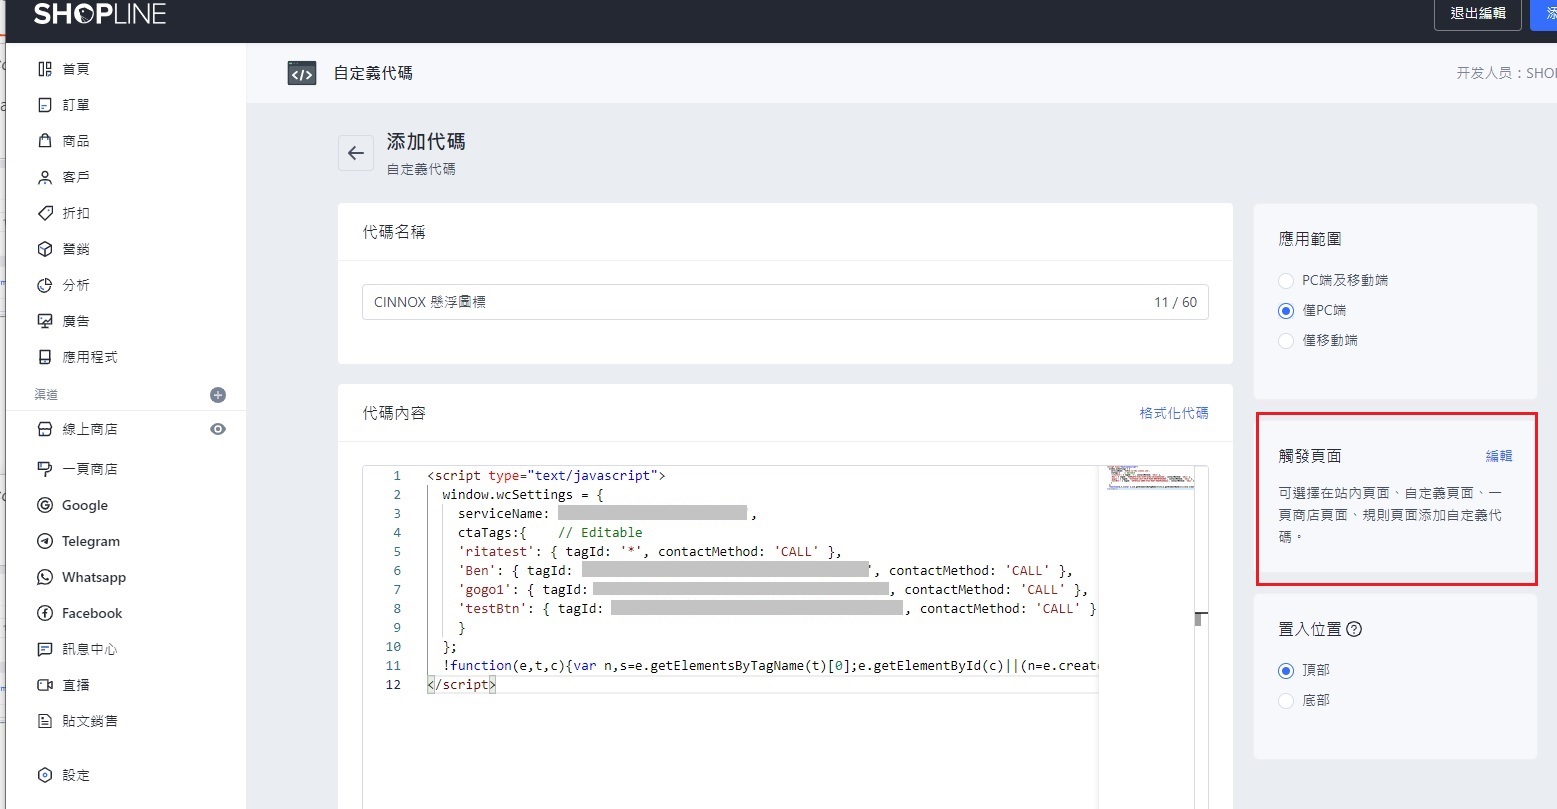The width and height of the screenshot is (1557, 809).
Task: Click the Google channel icon
Action: click(x=44, y=505)
